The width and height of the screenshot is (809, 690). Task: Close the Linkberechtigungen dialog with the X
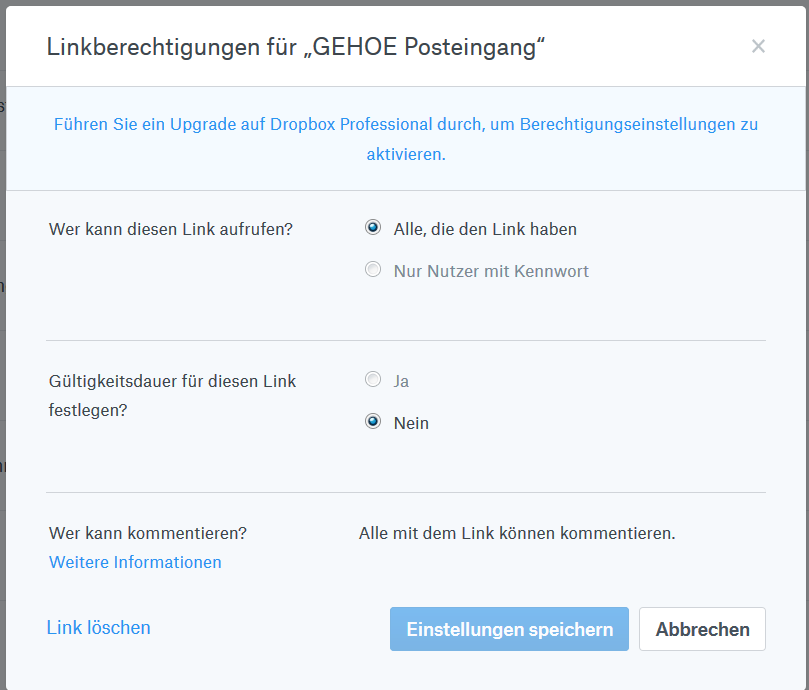click(x=758, y=46)
